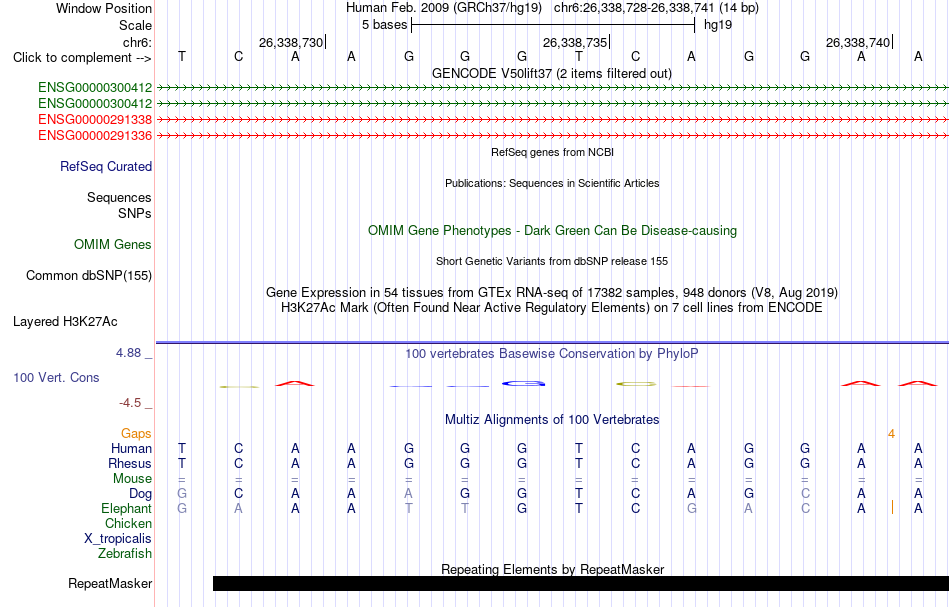Open the Layered H3K27Ac track label
Screen dimensions: 950x607
[65, 322]
